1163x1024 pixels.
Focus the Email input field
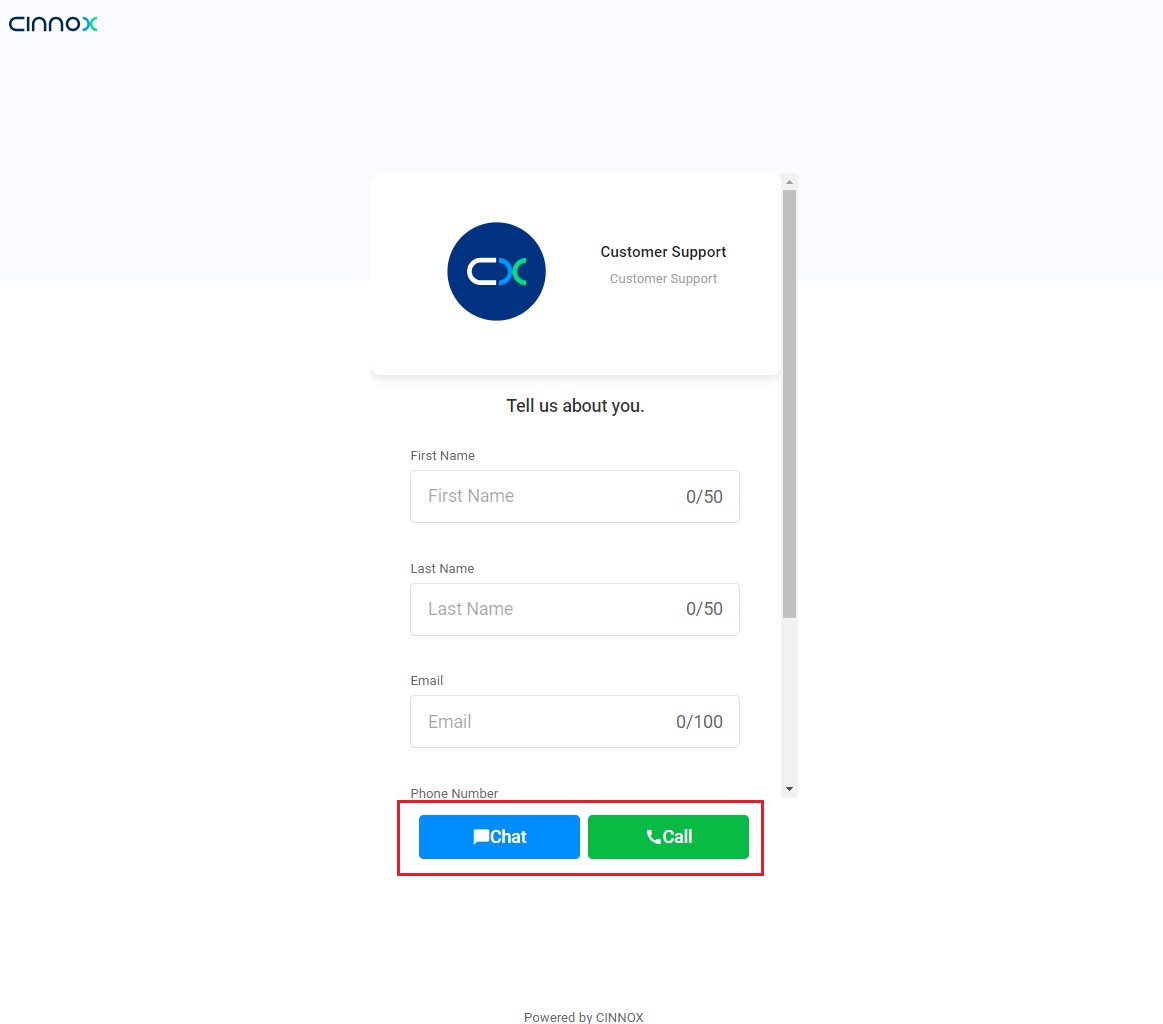click(x=575, y=721)
